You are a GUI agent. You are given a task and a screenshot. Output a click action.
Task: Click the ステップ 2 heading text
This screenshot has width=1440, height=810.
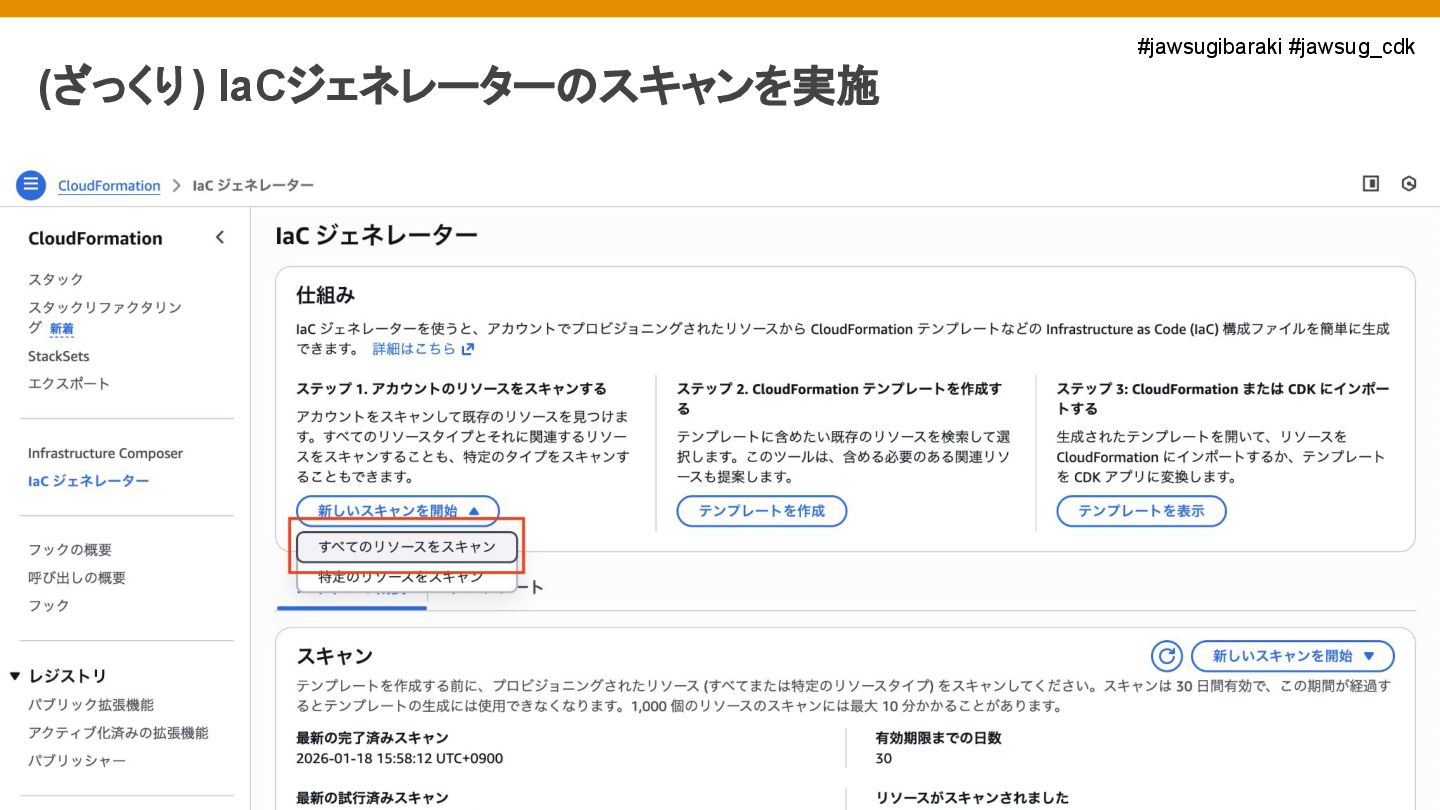coord(839,398)
